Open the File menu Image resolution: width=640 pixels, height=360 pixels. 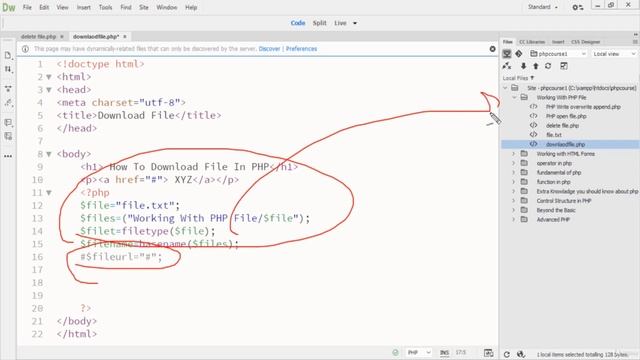click(x=27, y=7)
